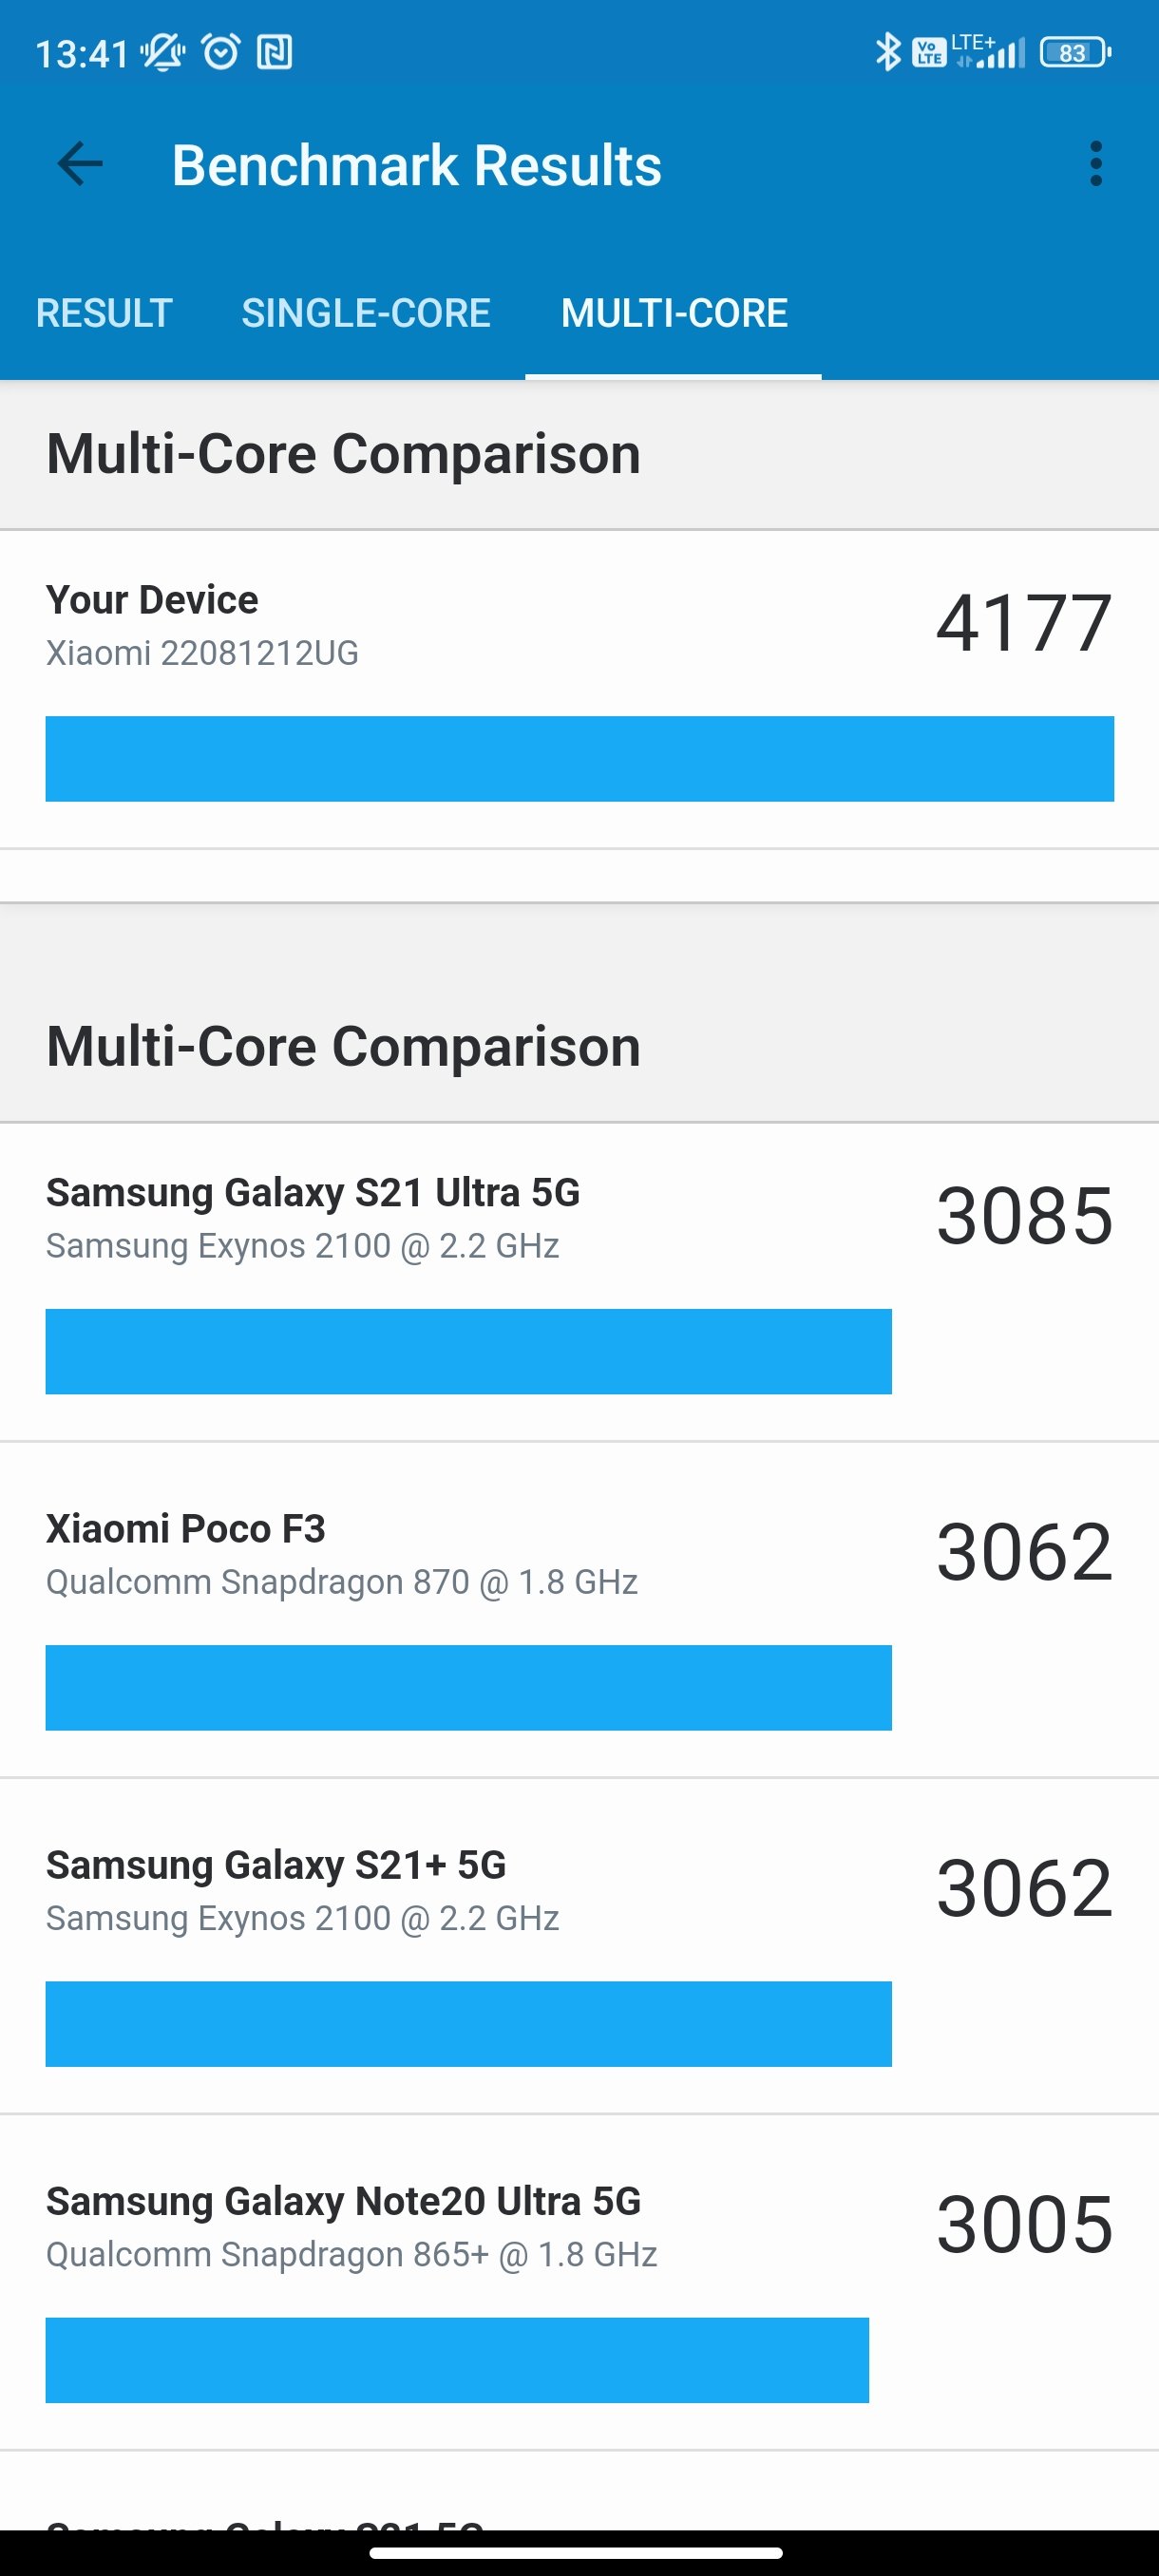This screenshot has width=1159, height=2576.
Task: Open the three-dot overflow menu
Action: point(1096,164)
